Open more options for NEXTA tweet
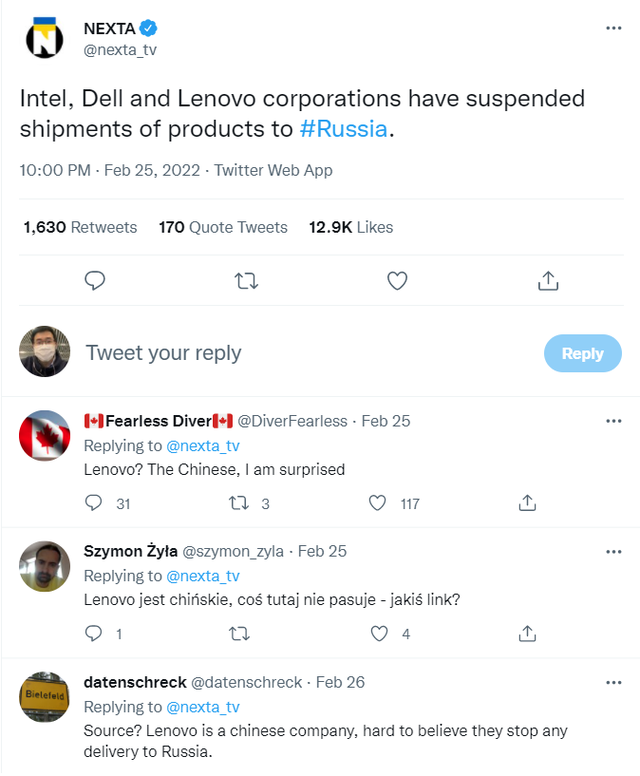Image resolution: width=640 pixels, height=776 pixels. 614,27
